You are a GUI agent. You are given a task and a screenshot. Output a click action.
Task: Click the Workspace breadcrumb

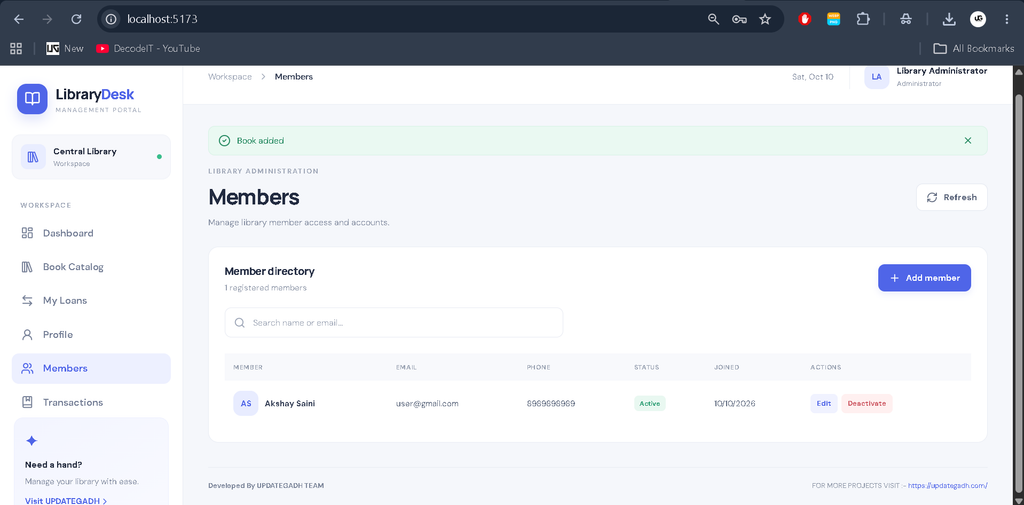230,76
